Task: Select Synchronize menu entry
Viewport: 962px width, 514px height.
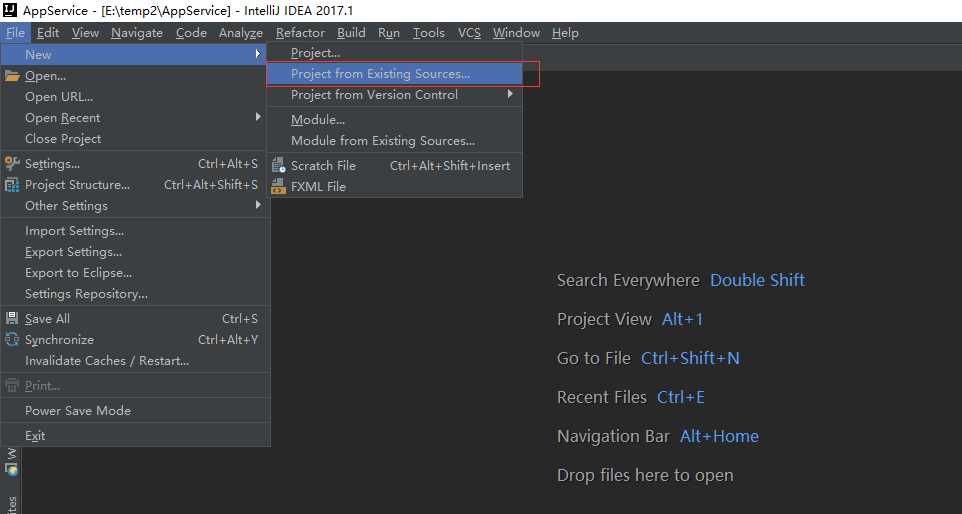Action: 134,339
